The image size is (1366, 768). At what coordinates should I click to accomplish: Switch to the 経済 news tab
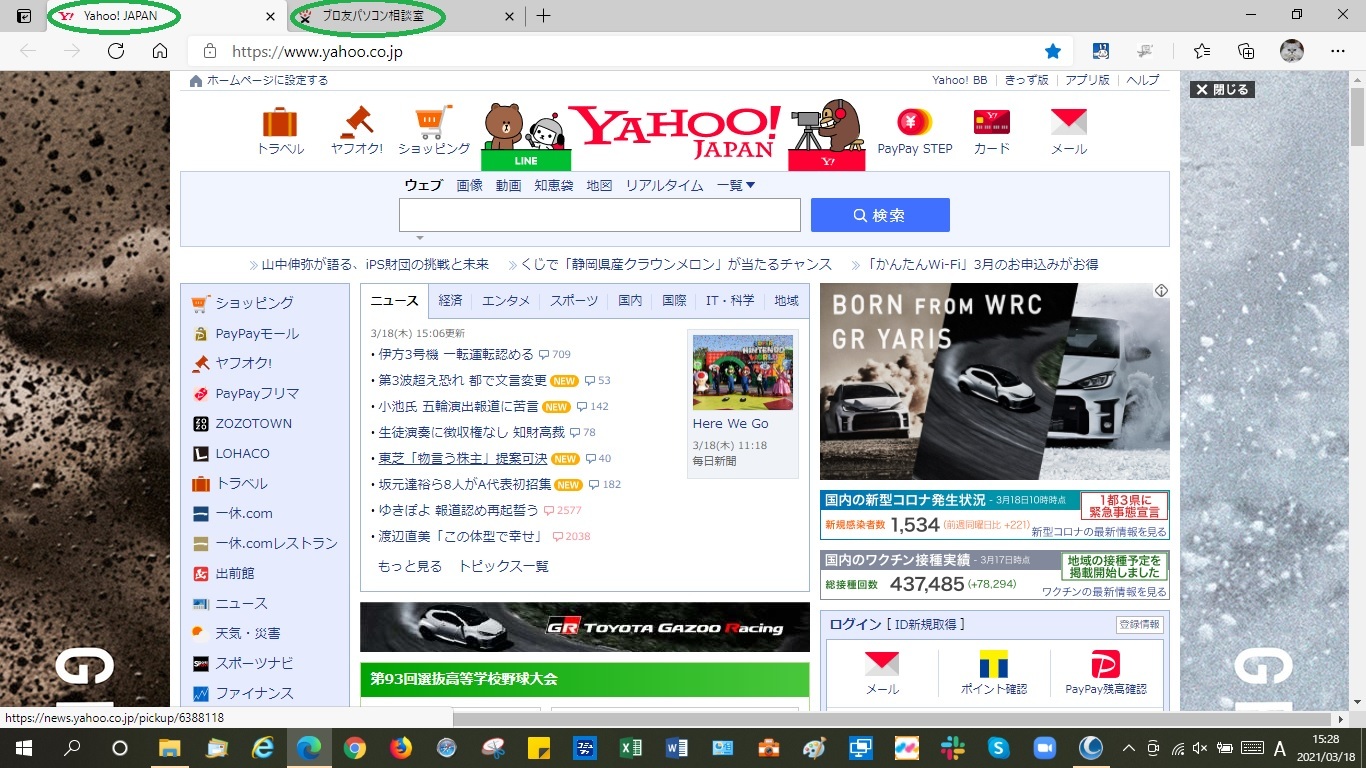point(450,300)
